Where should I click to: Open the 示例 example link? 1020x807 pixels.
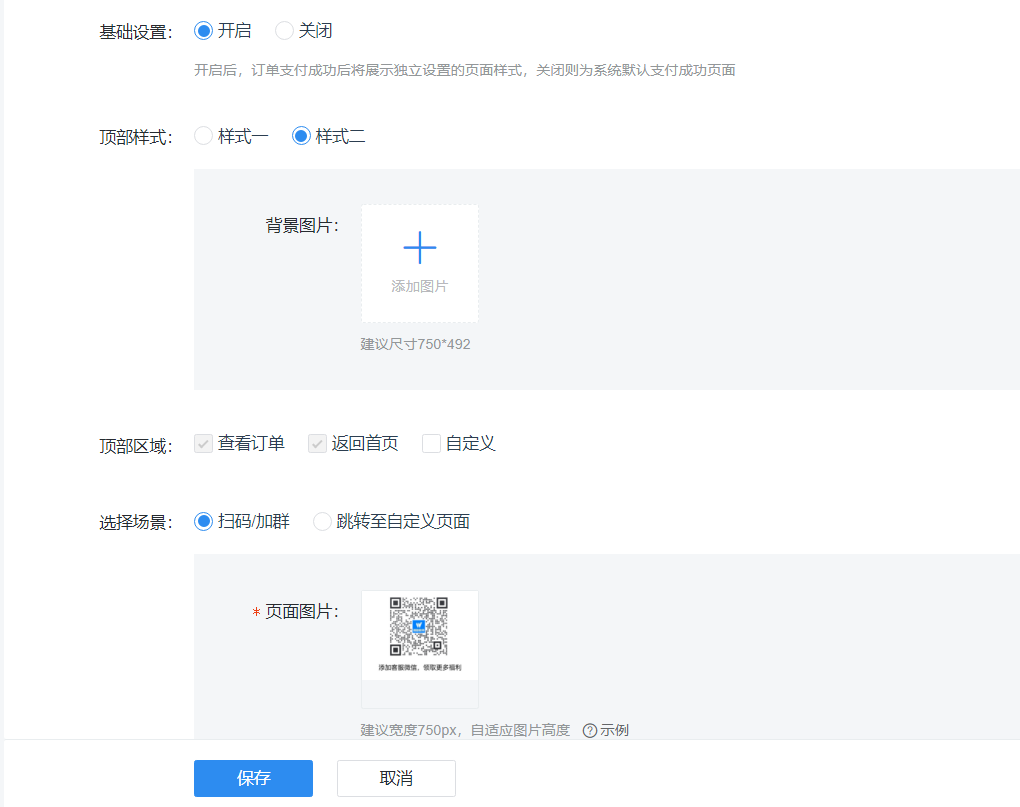(614, 730)
